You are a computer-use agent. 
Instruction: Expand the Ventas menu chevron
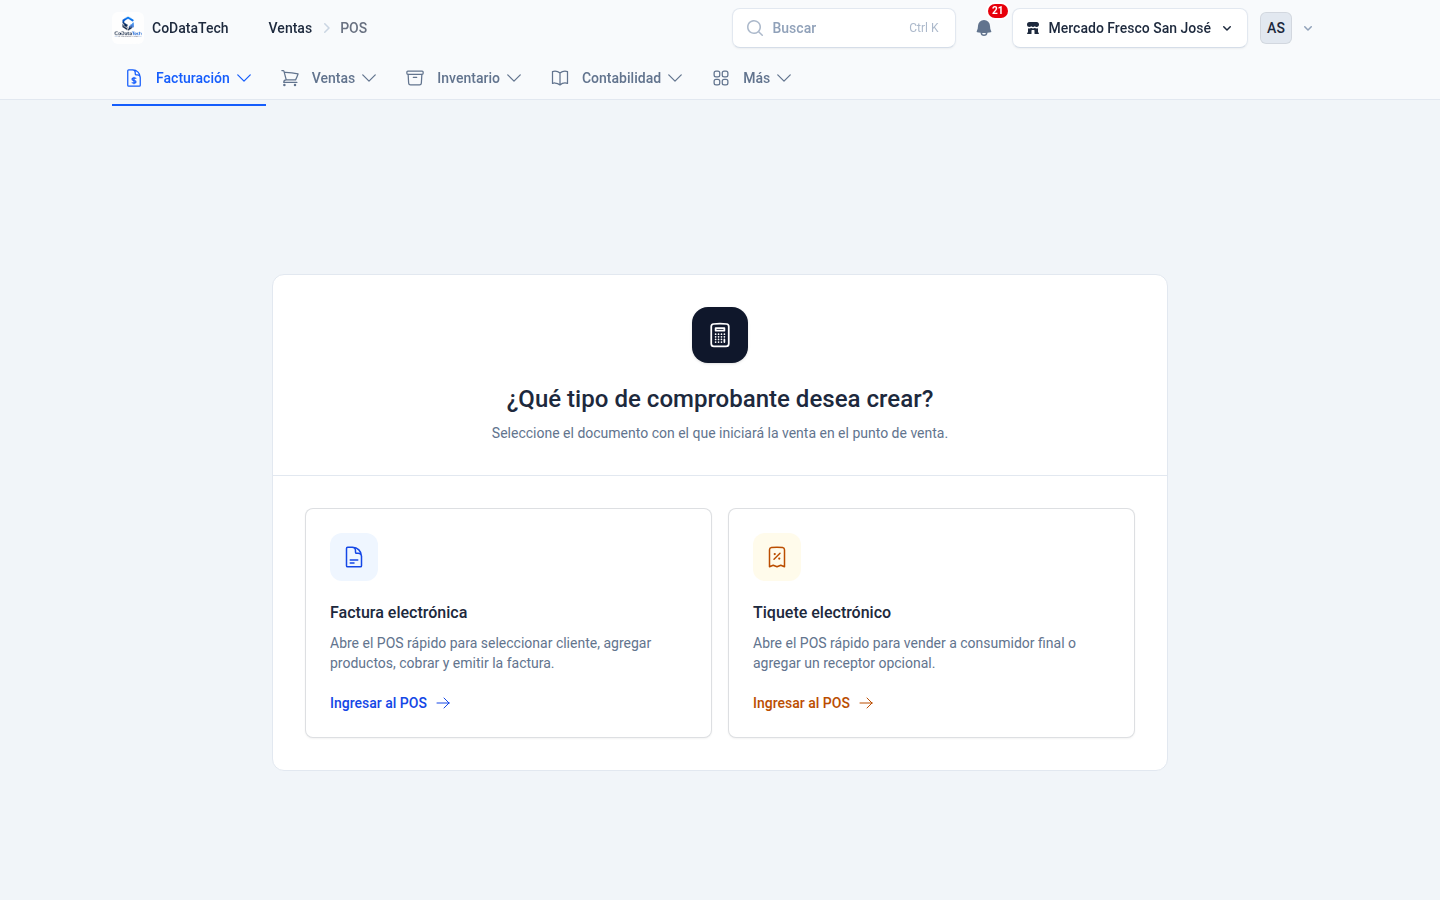(369, 78)
